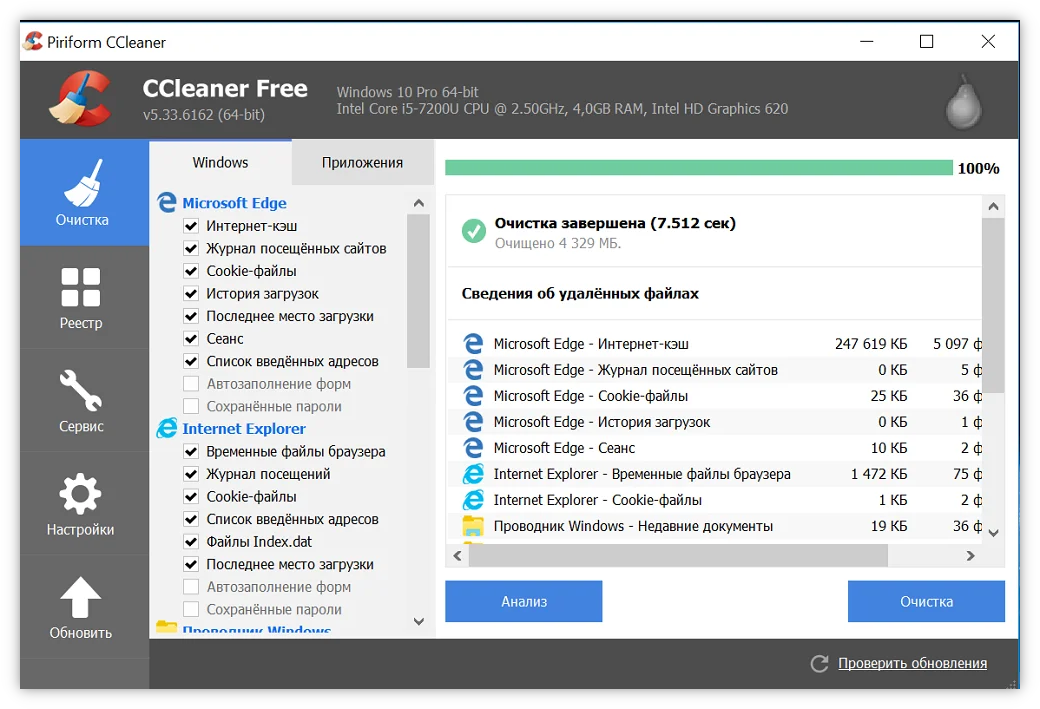Click down arrow of cleaner list scrollbar

(419, 621)
